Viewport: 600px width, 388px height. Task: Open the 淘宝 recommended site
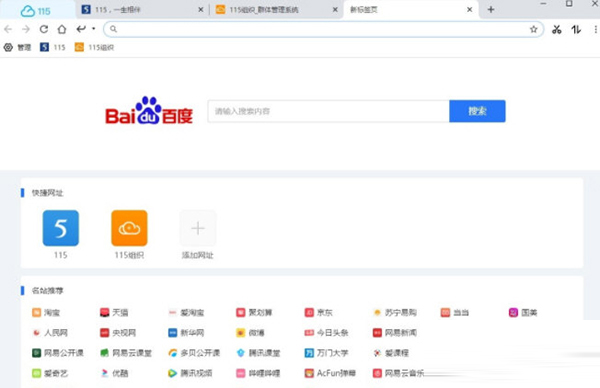point(46,313)
